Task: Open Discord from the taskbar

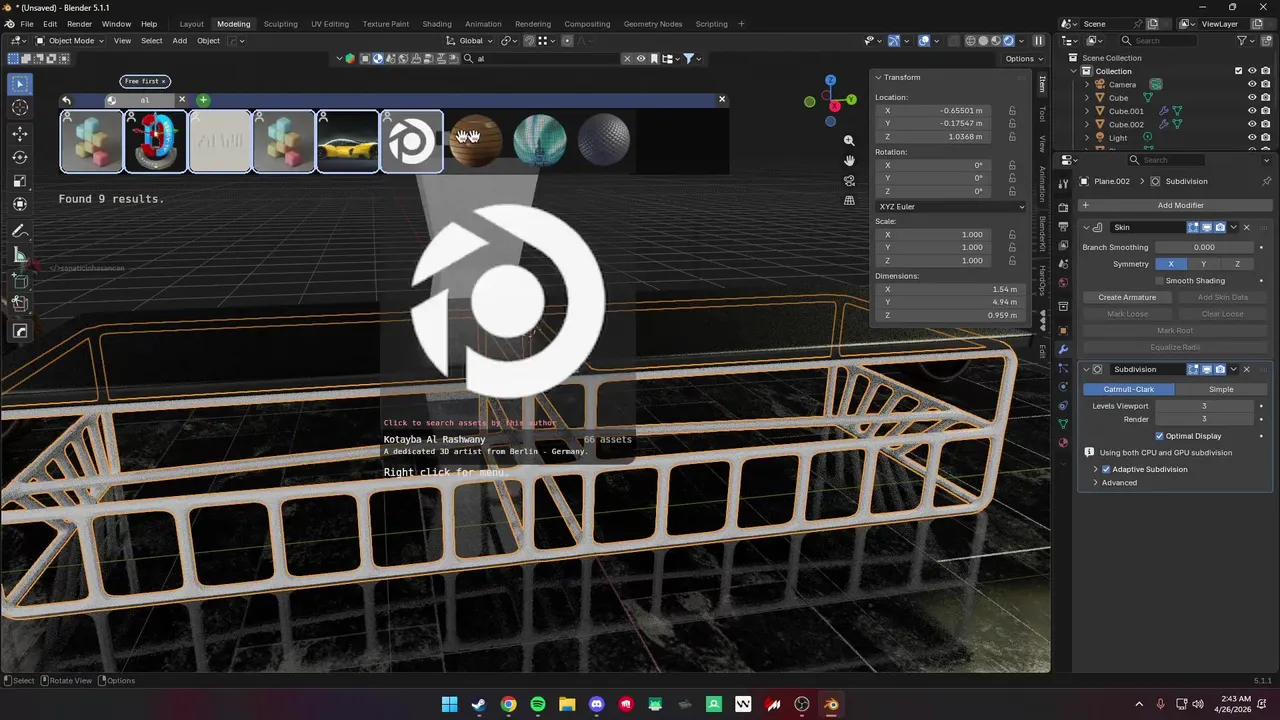Action: coord(597,704)
